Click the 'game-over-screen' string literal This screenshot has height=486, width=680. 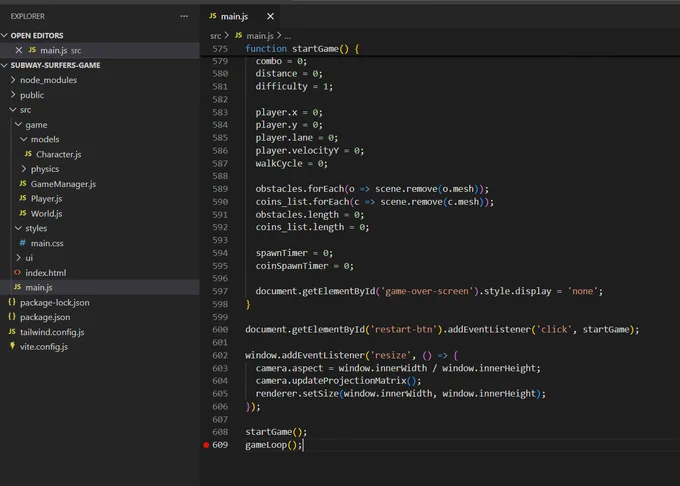point(427,291)
